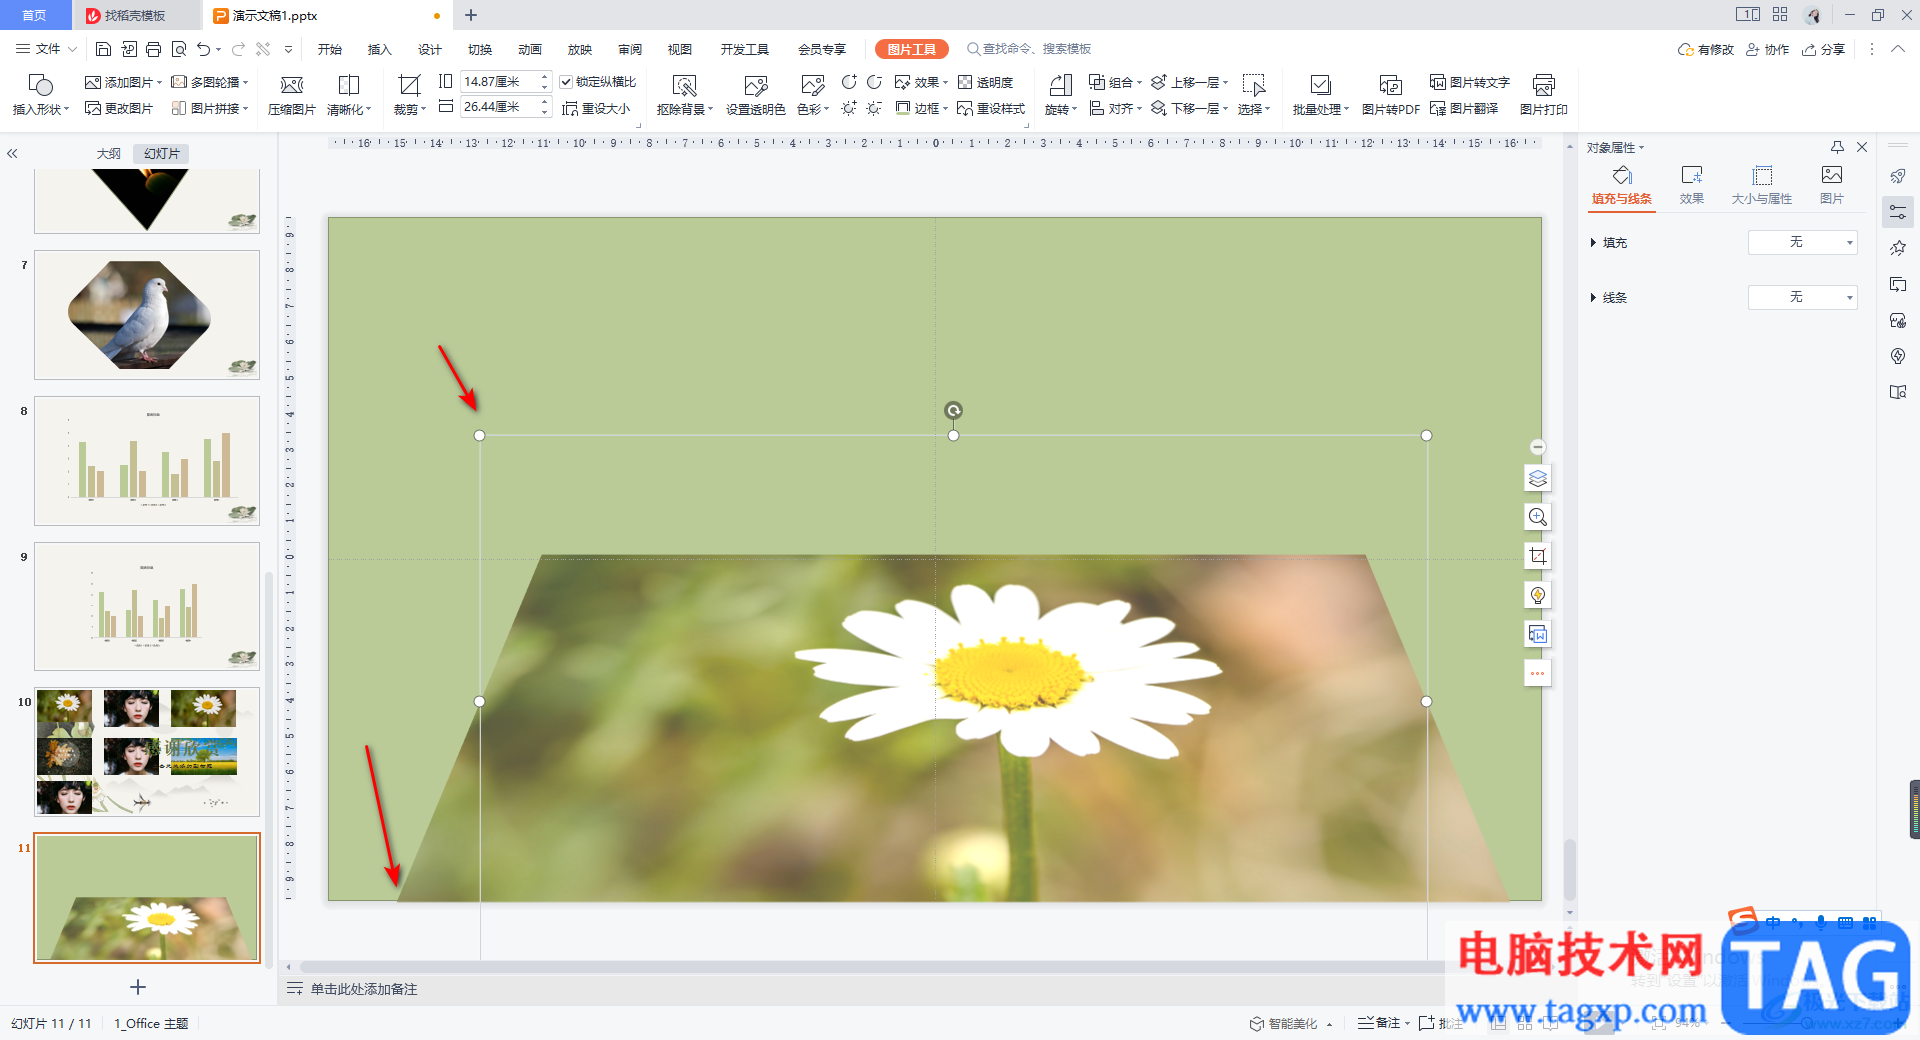Click 'click to add notes' area

coord(364,989)
